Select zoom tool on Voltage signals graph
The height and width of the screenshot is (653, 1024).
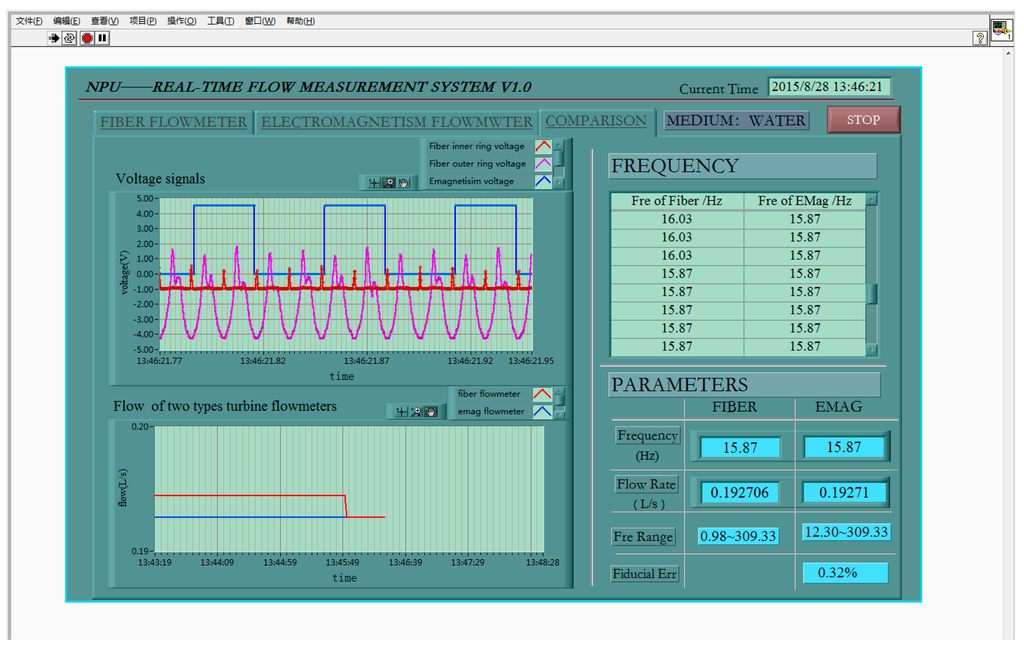389,183
